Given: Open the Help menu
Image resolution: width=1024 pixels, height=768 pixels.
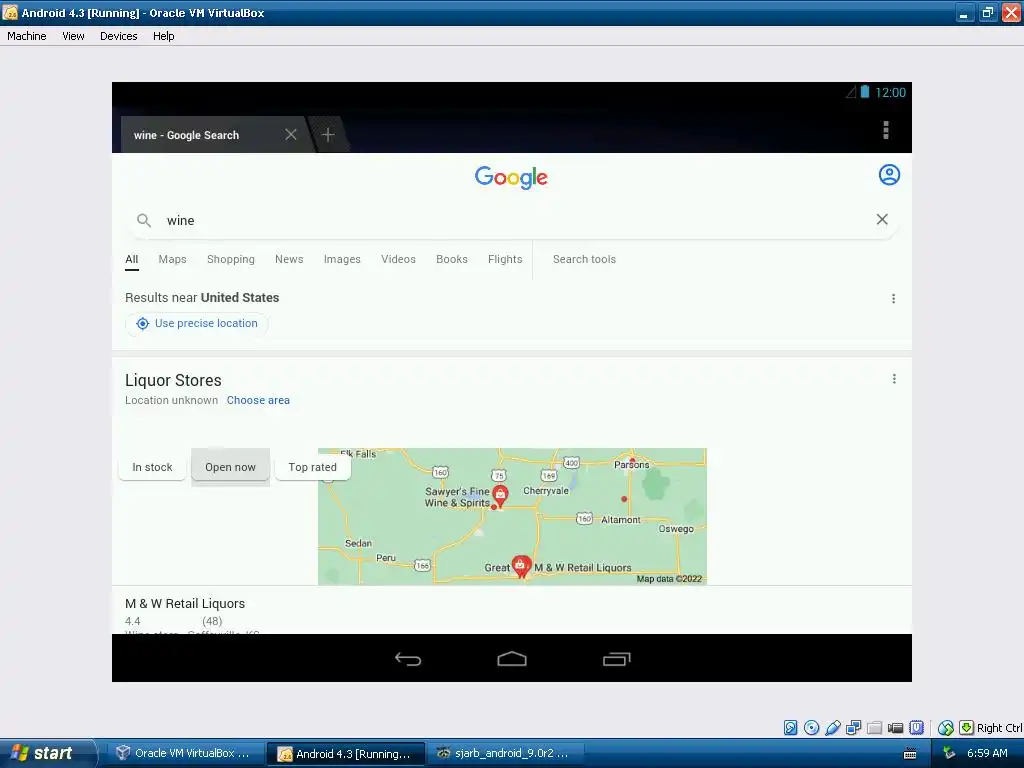Looking at the screenshot, I should pyautogui.click(x=163, y=36).
